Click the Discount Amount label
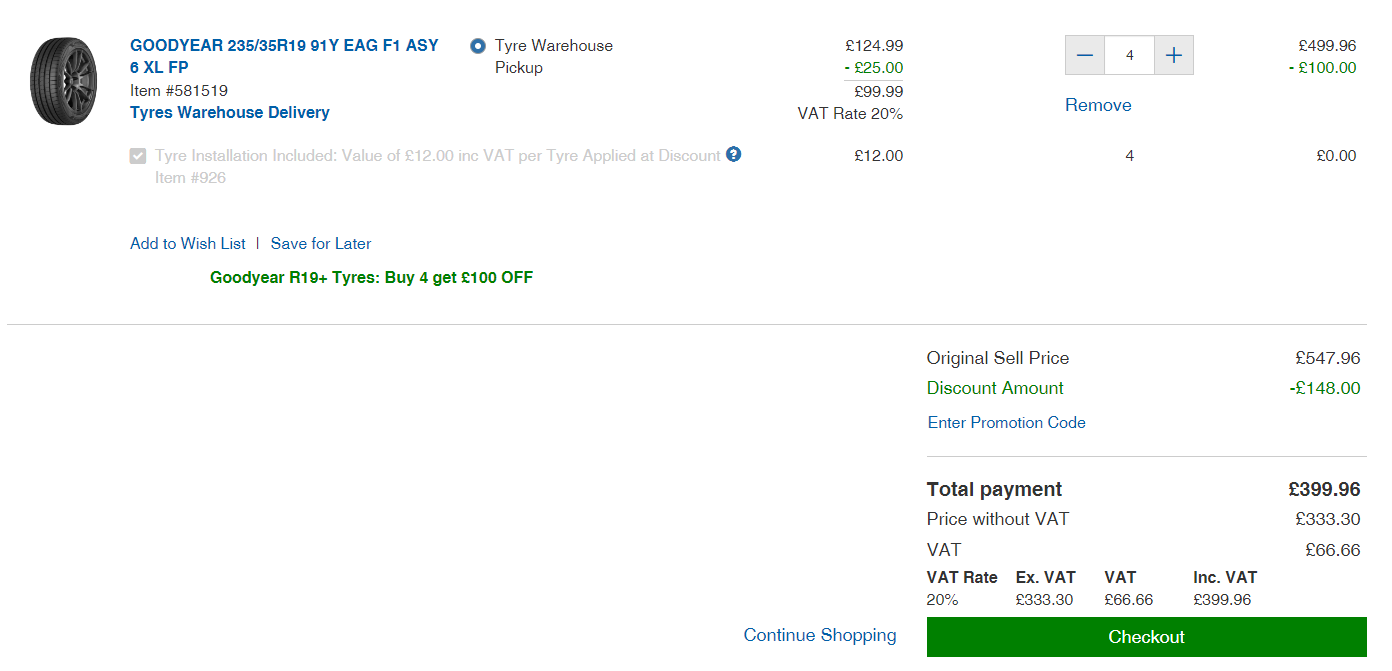The width and height of the screenshot is (1392, 671). 995,388
